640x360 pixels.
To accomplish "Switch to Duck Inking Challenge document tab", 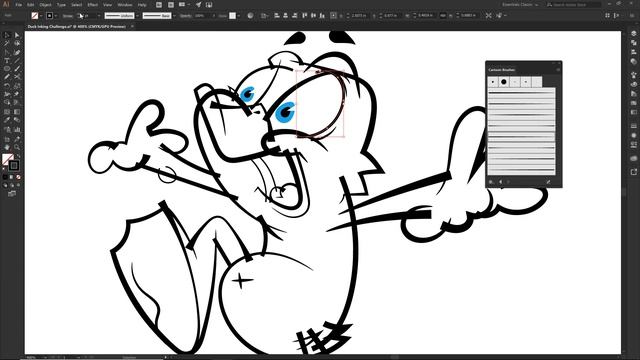I will (77, 27).
